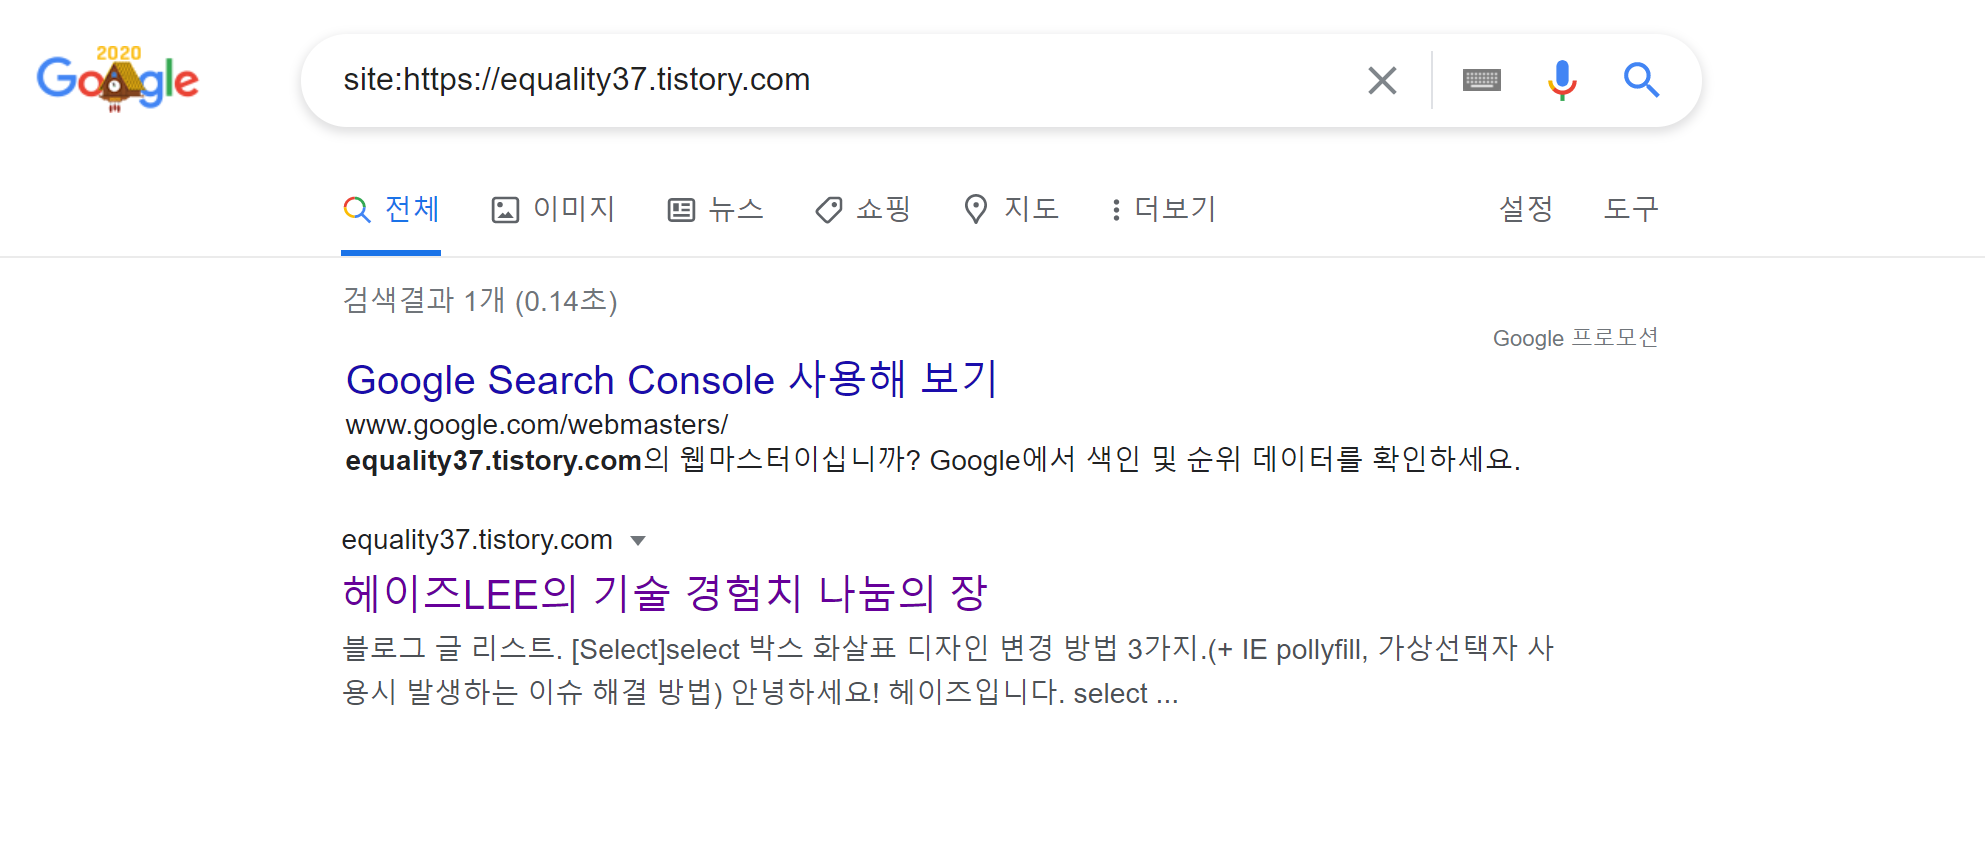Start voice search with the microphone
This screenshot has height=853, width=1985.
[x=1561, y=80]
